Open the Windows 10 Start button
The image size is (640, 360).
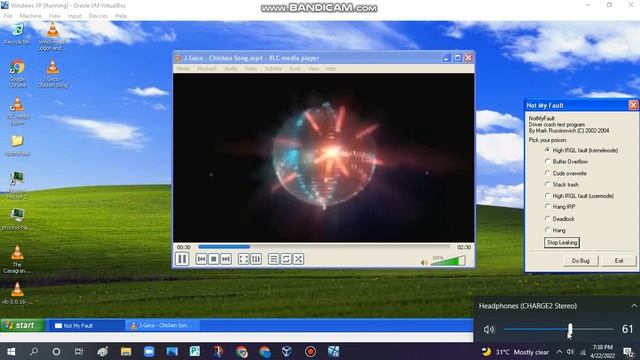[x=11, y=351]
